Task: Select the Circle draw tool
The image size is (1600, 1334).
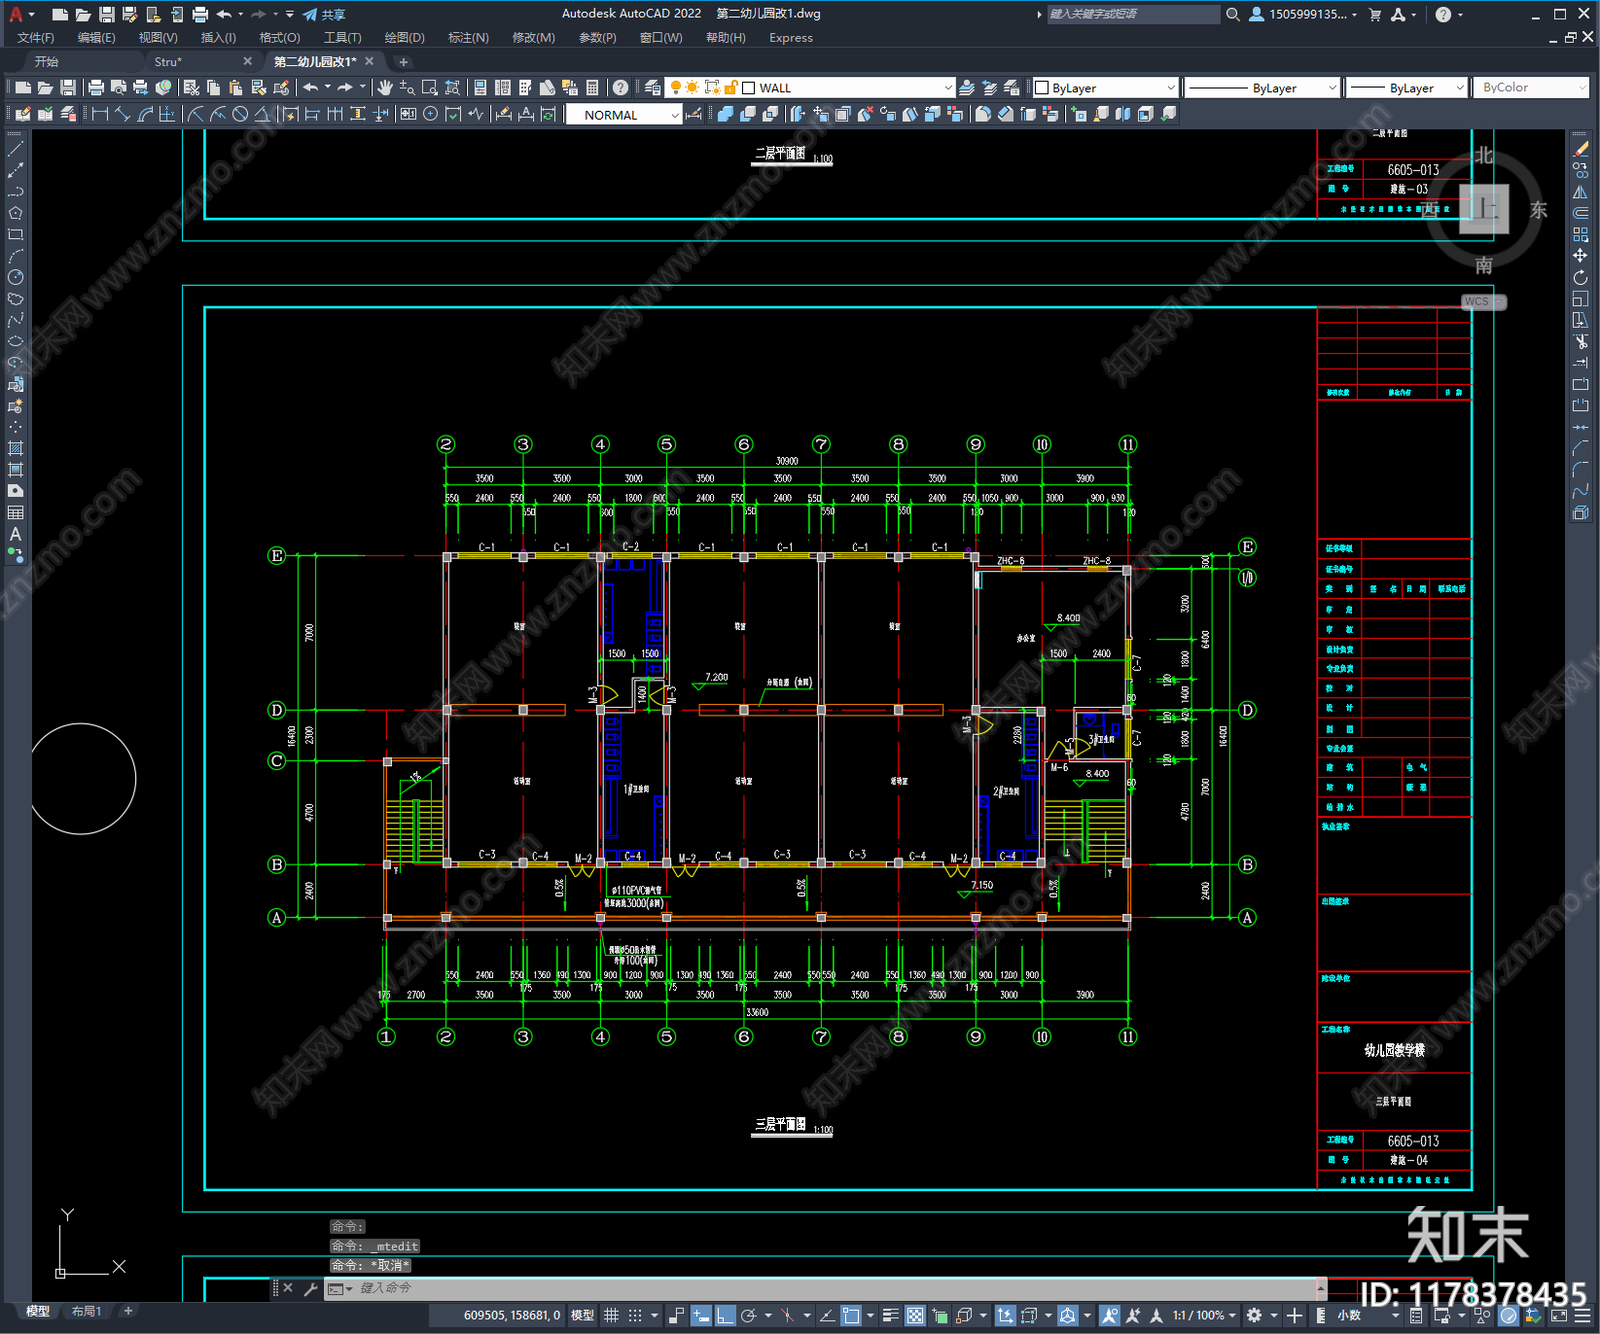Action: (x=15, y=277)
